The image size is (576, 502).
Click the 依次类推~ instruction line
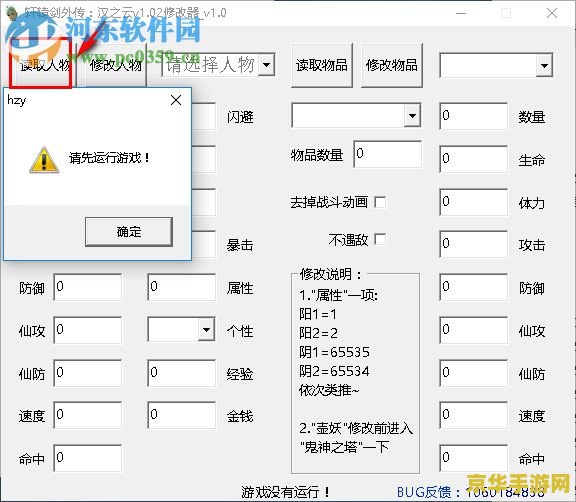point(329,390)
